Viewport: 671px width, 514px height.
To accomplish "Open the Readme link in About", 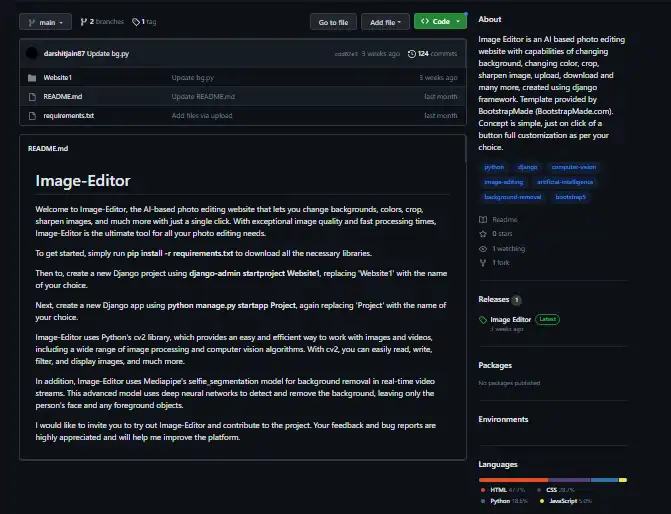I will (505, 220).
